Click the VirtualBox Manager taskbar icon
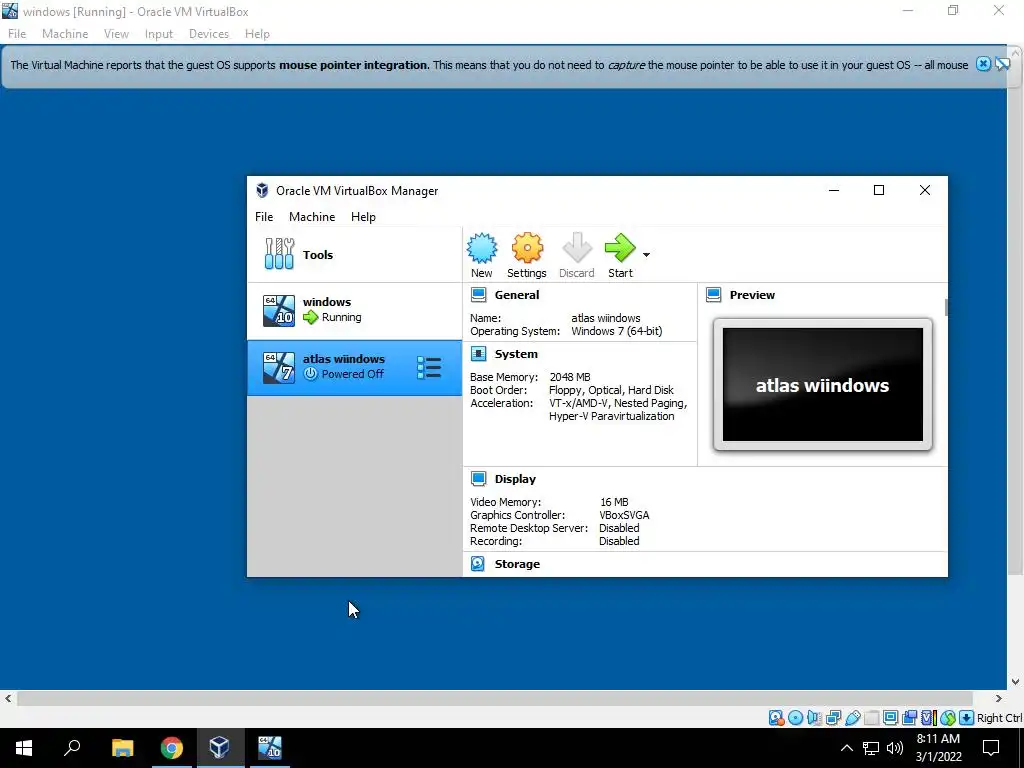 pos(219,748)
